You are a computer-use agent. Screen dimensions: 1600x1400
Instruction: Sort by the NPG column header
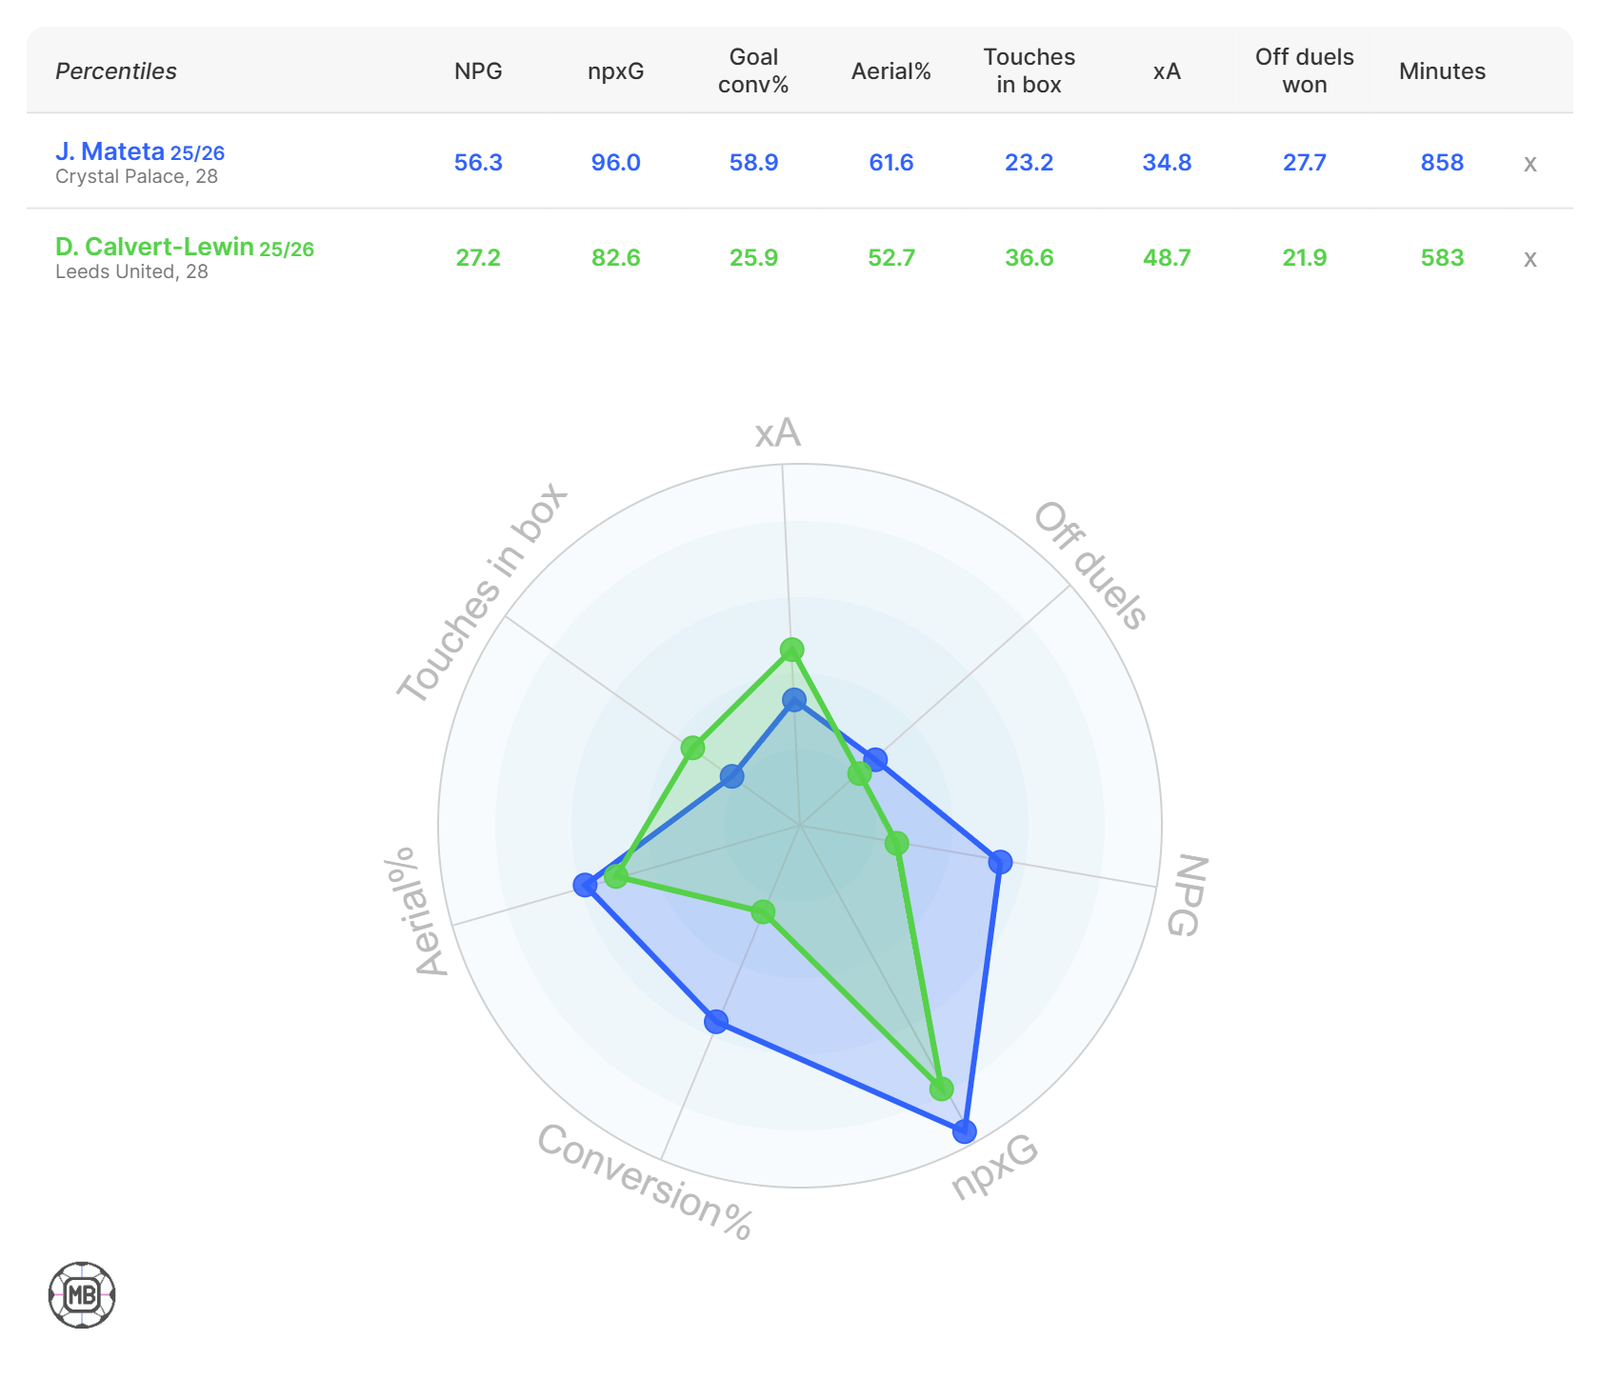point(478,71)
